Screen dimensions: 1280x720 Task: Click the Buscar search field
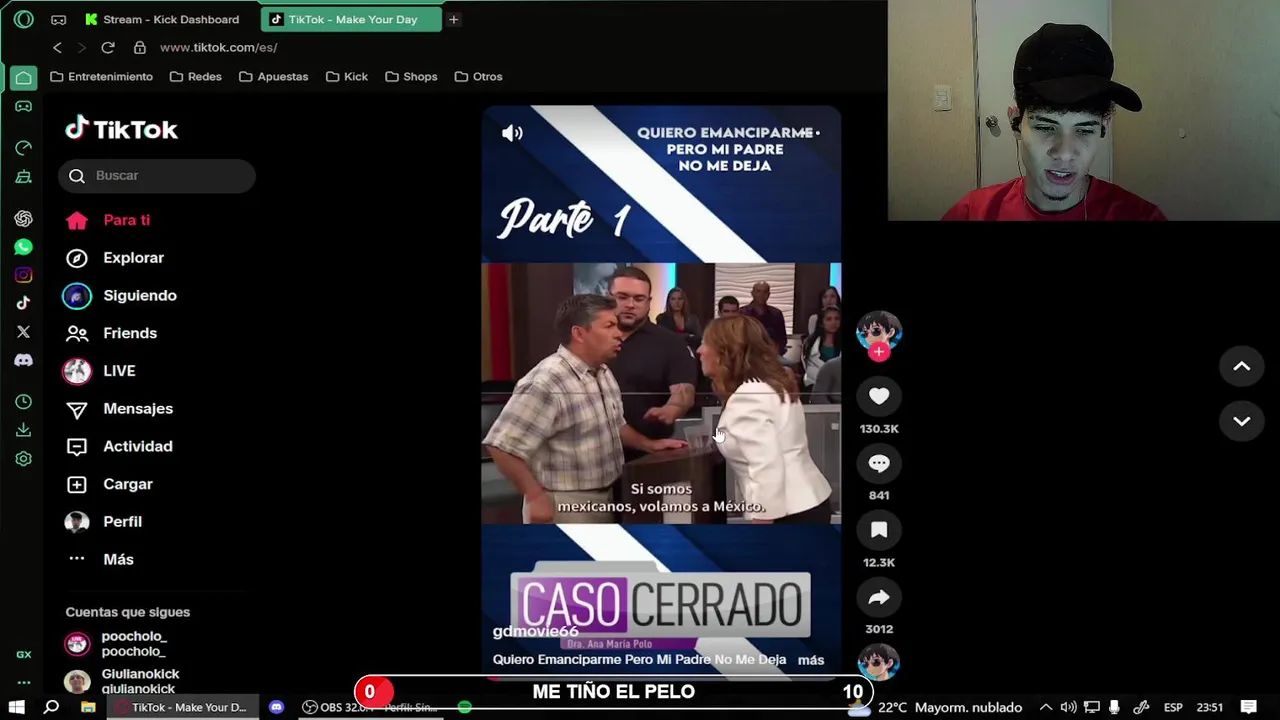[x=157, y=175]
